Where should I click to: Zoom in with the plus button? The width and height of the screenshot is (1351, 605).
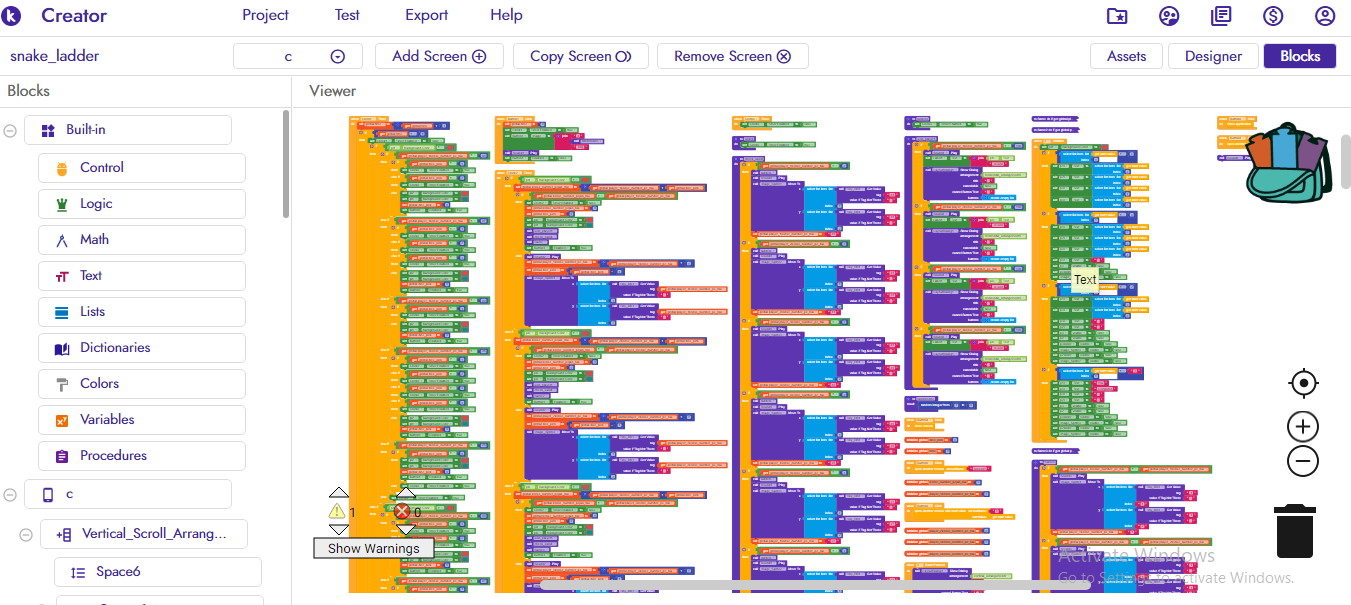click(x=1302, y=427)
